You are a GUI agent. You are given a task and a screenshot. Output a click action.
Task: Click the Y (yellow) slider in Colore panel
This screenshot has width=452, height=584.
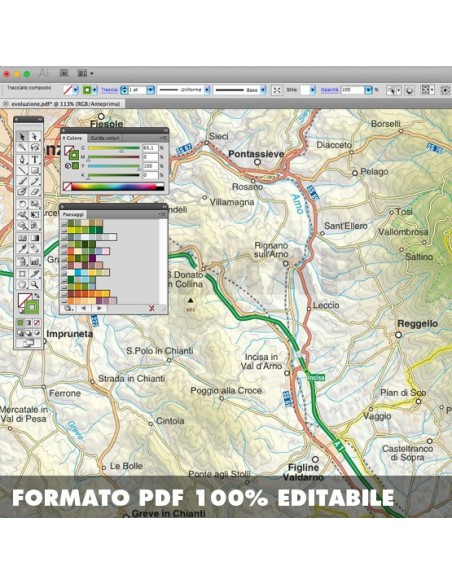tap(114, 166)
